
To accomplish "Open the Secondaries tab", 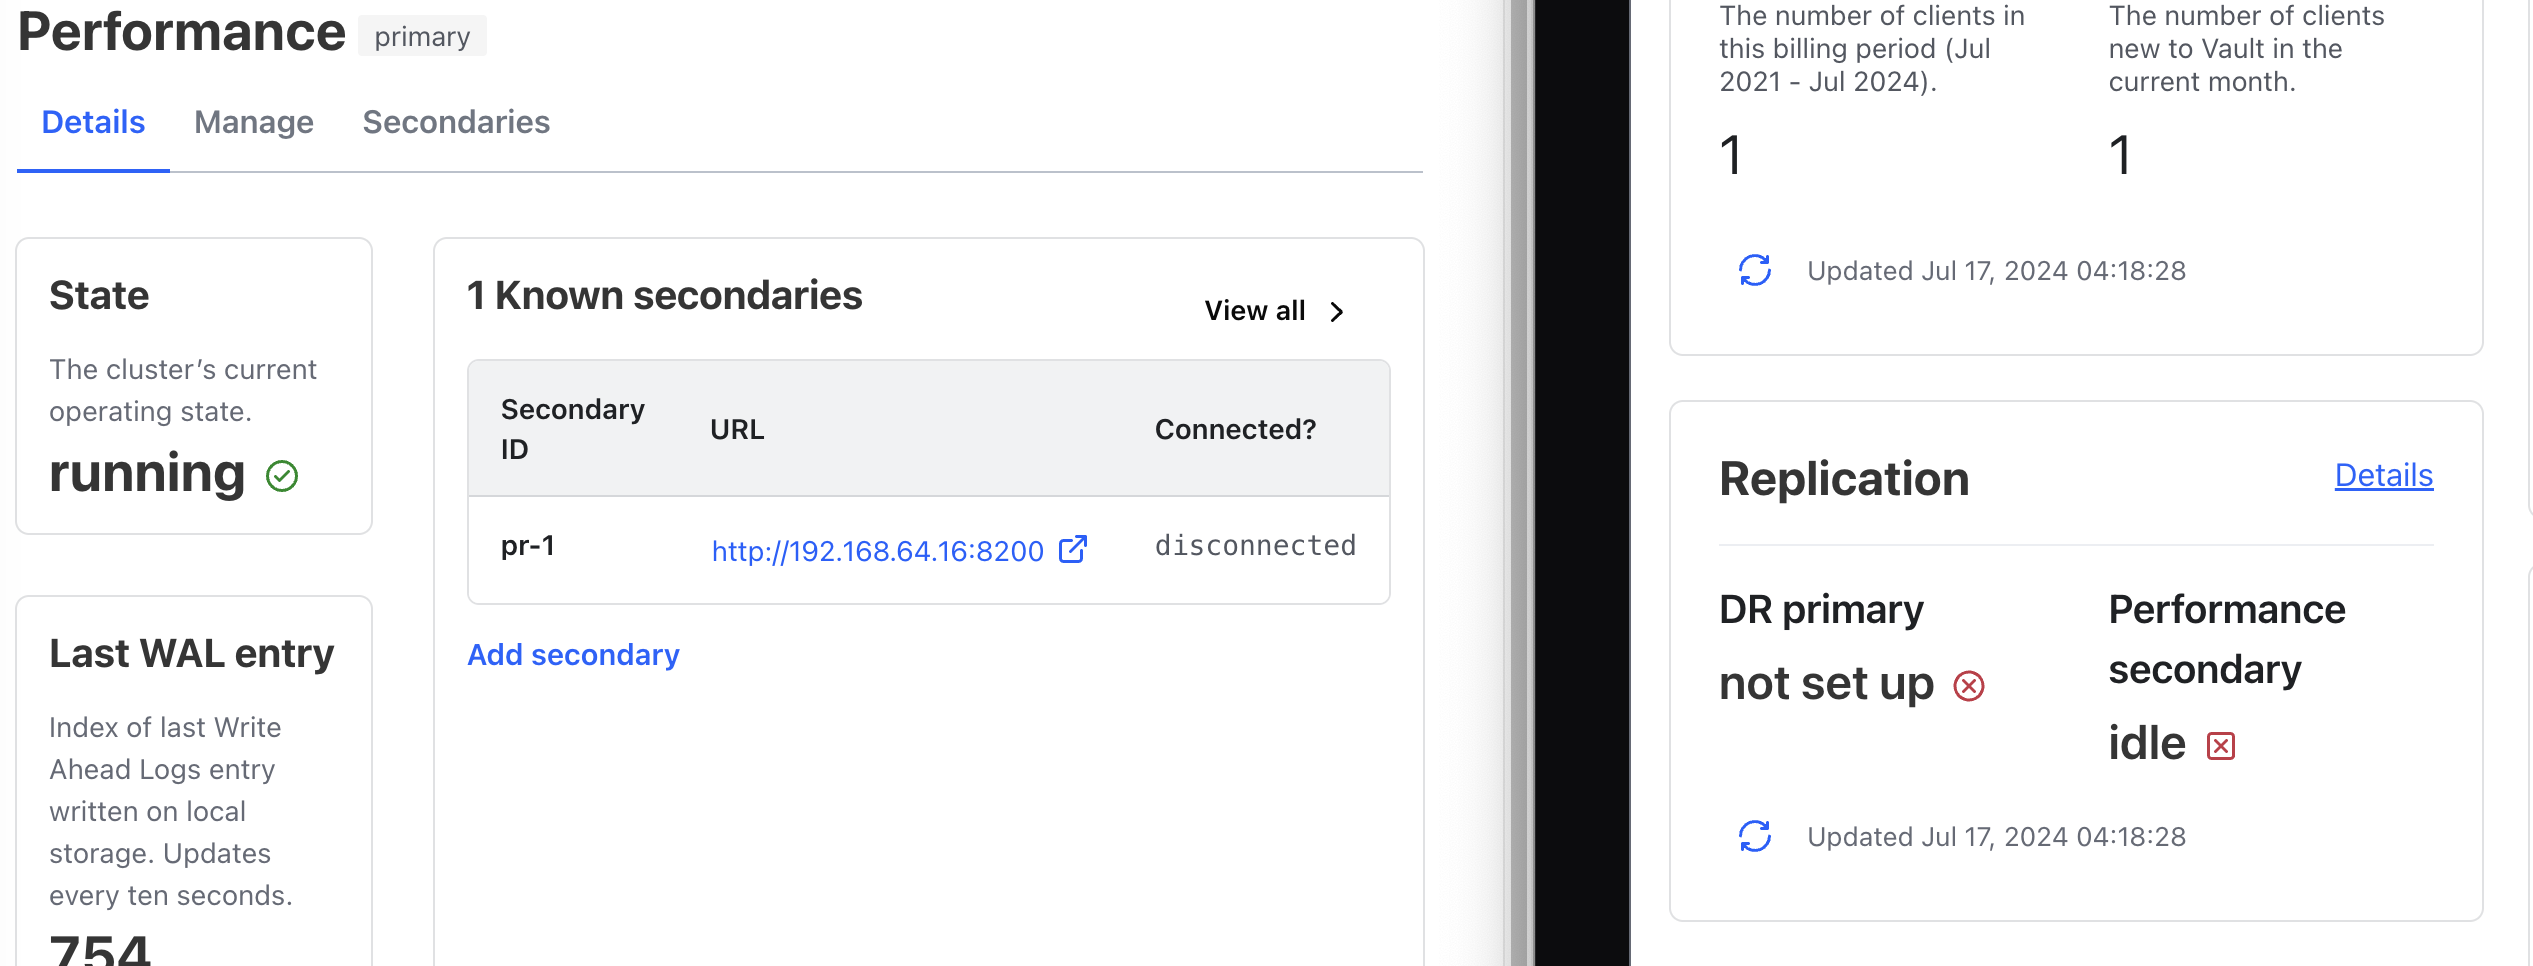I will (456, 122).
